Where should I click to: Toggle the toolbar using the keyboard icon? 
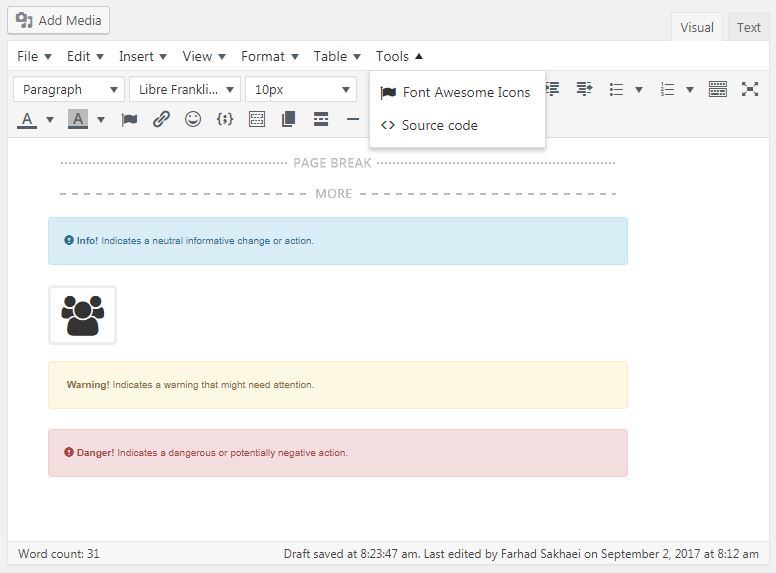coord(718,89)
